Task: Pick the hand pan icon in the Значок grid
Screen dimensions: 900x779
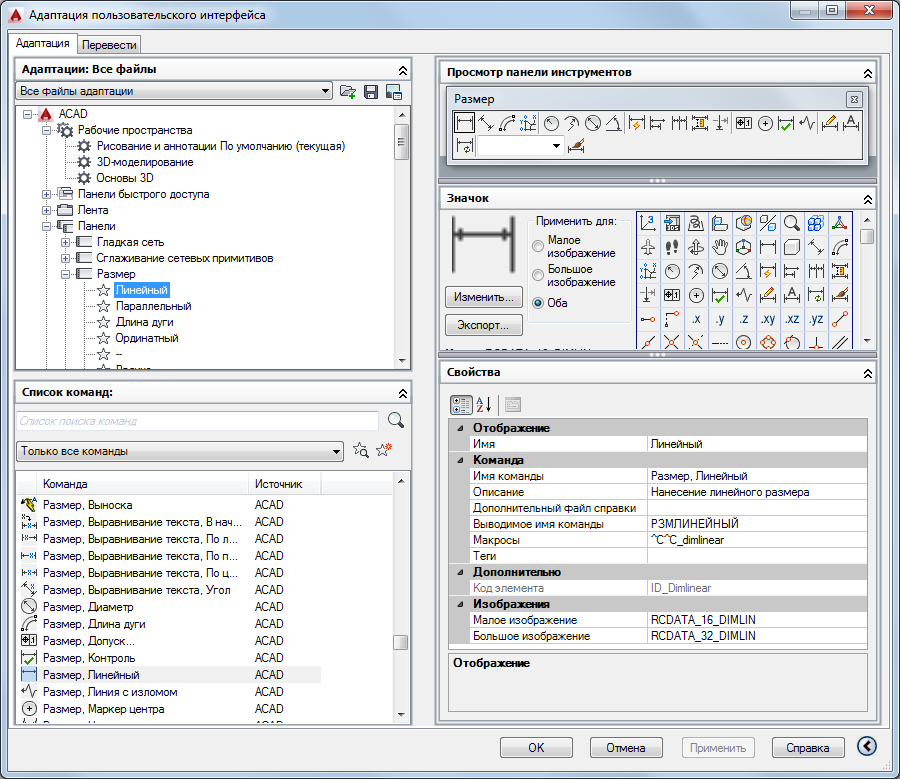Action: click(x=720, y=247)
